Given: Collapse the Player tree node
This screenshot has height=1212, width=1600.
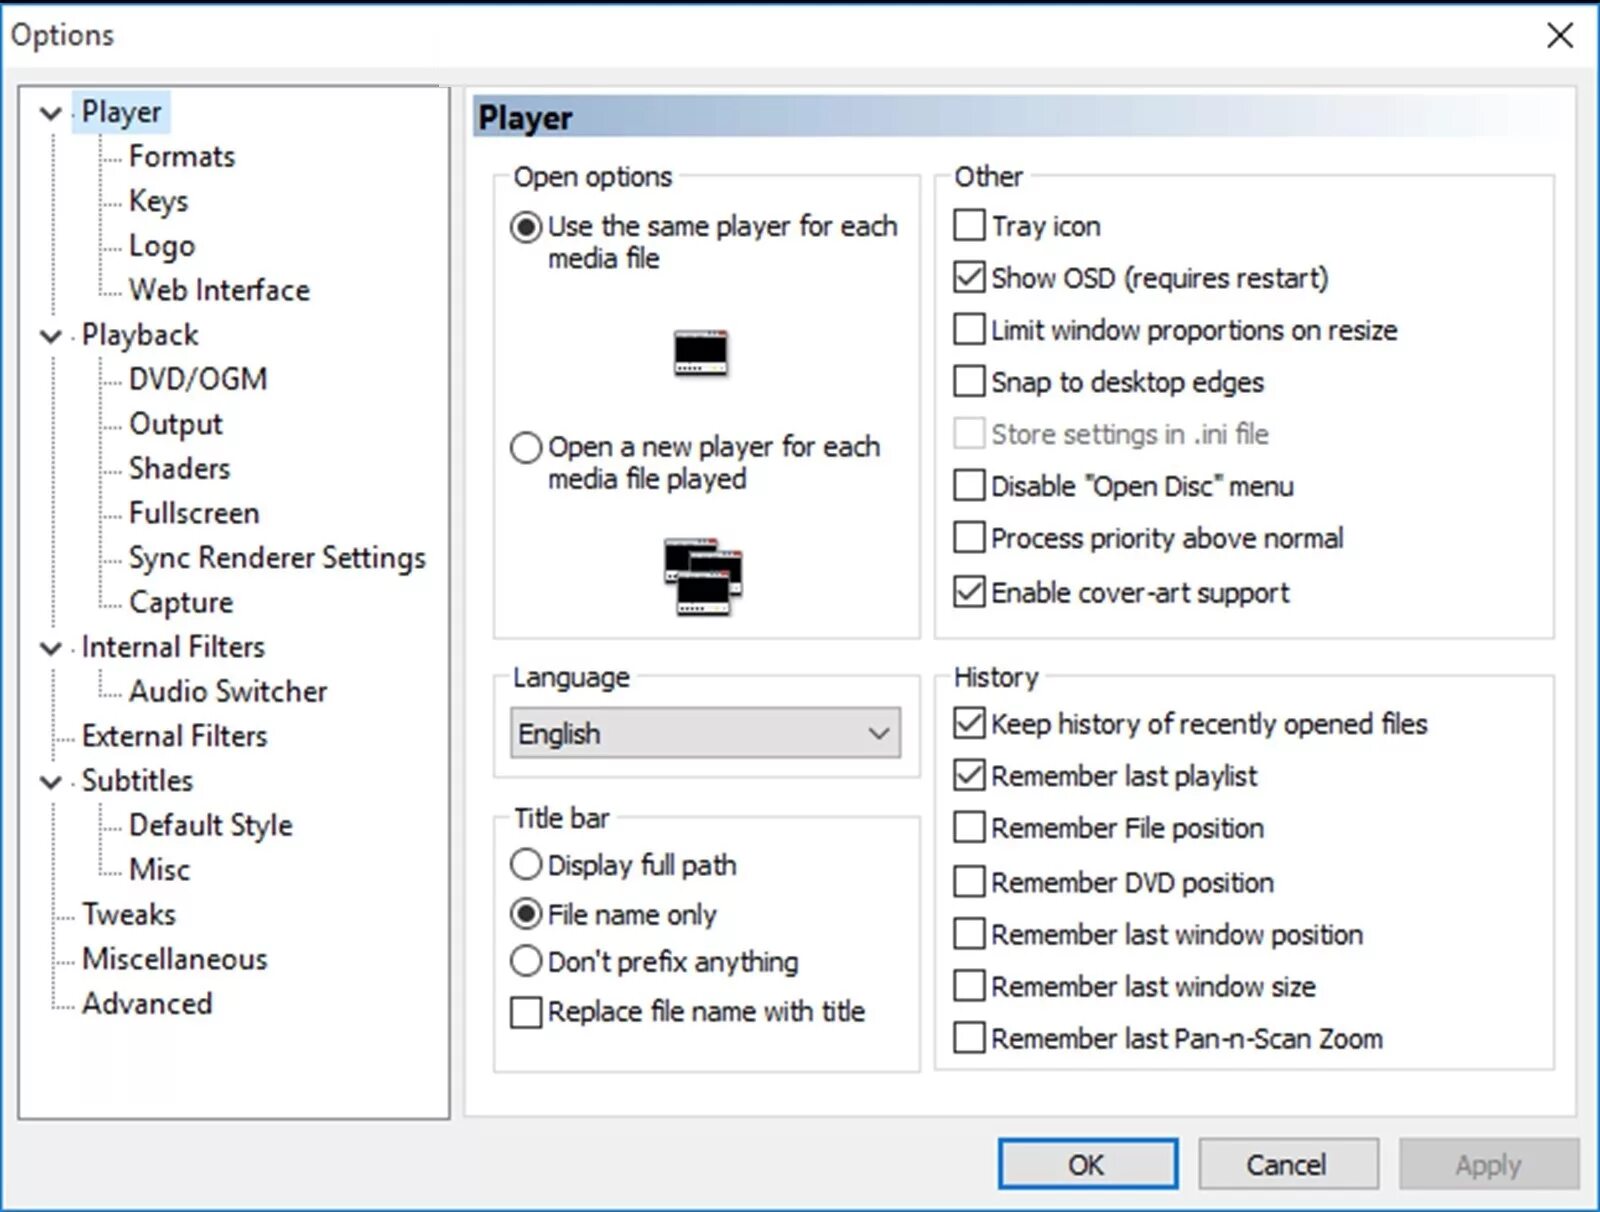Looking at the screenshot, I should coord(50,113).
